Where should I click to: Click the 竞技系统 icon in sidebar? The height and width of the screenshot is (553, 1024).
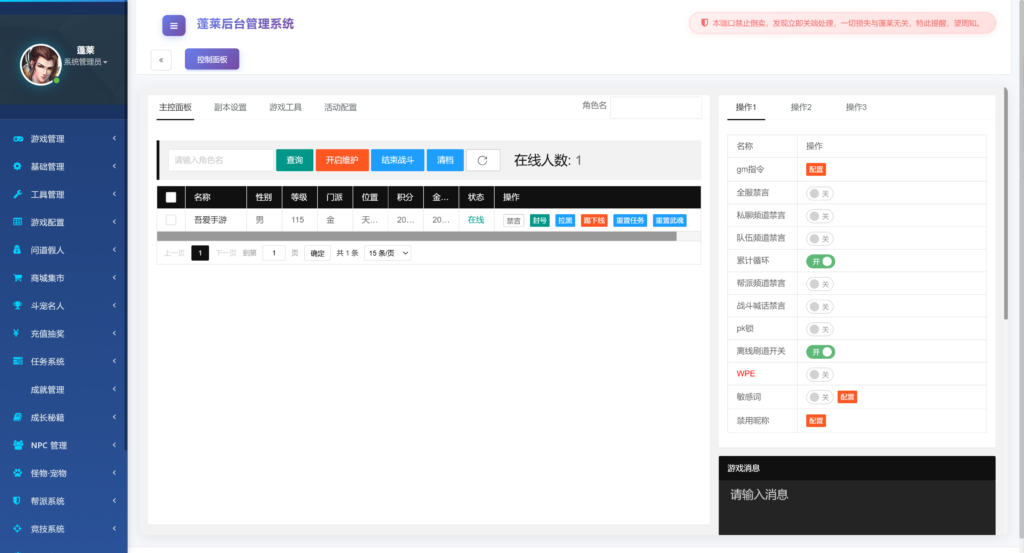point(18,528)
